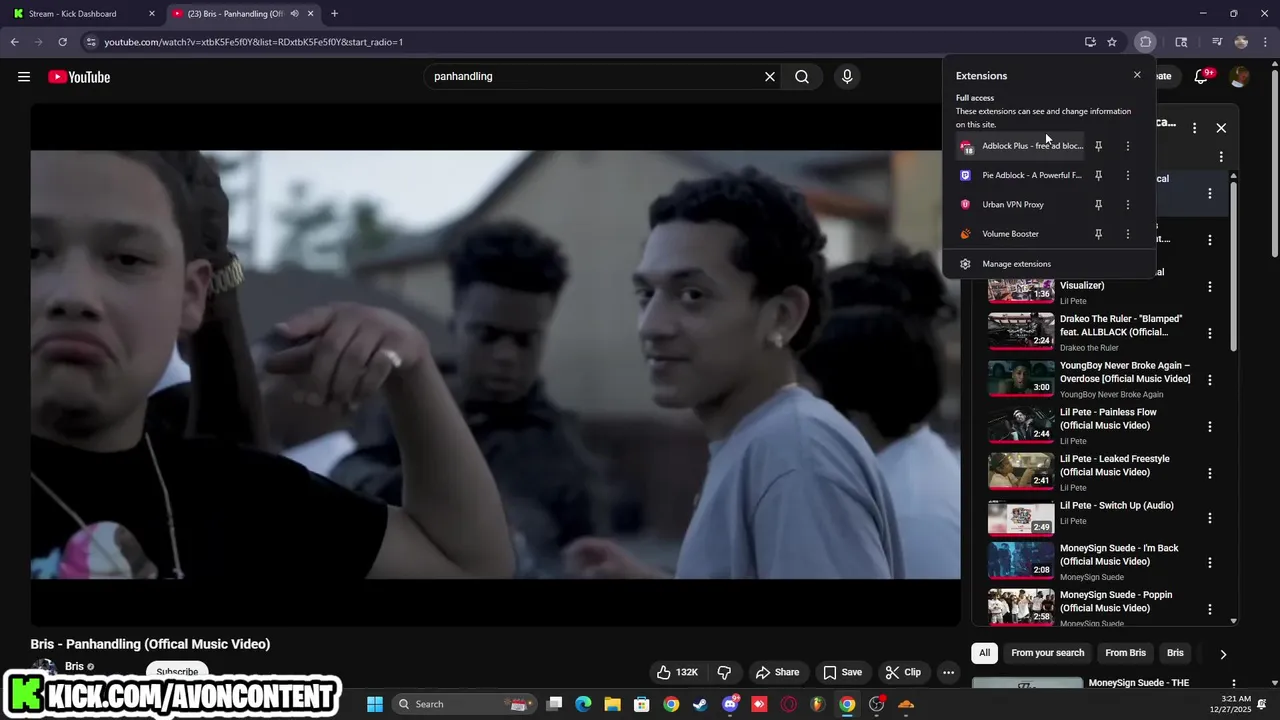The width and height of the screenshot is (1280, 720).
Task: Open the YouTube guide hamburger menu
Action: [x=24, y=77]
